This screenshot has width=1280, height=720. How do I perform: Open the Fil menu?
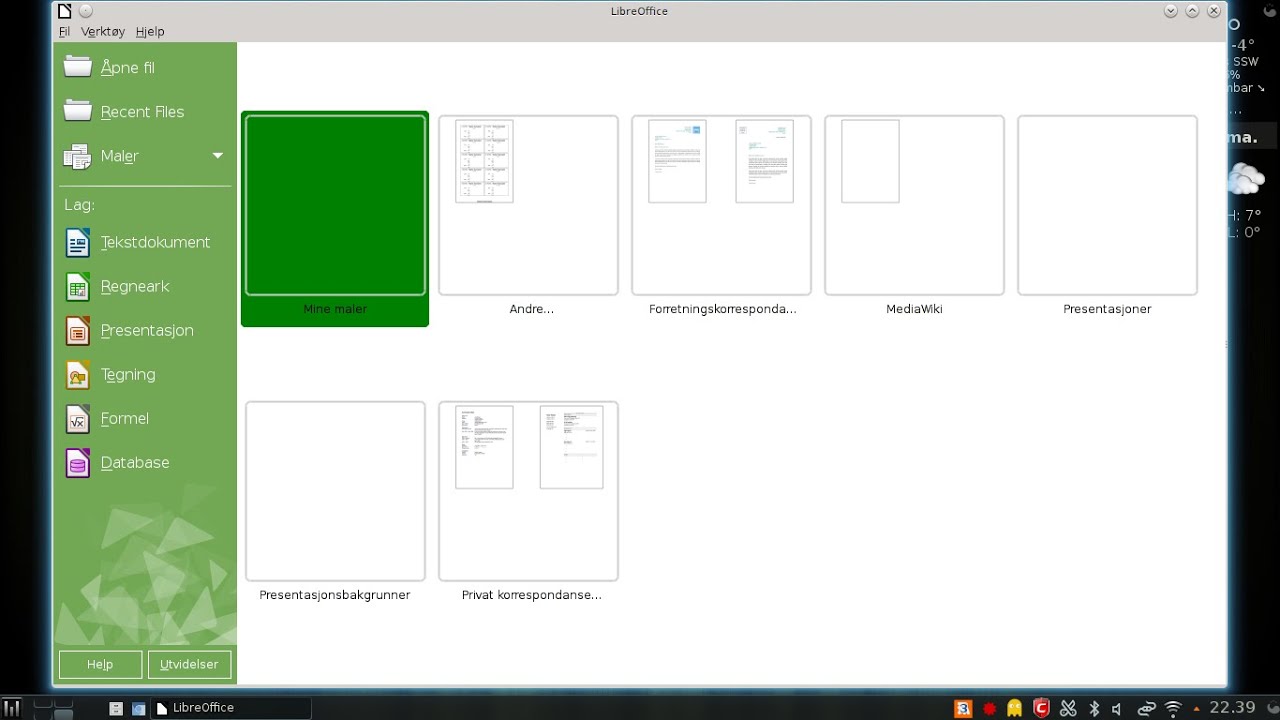point(64,31)
